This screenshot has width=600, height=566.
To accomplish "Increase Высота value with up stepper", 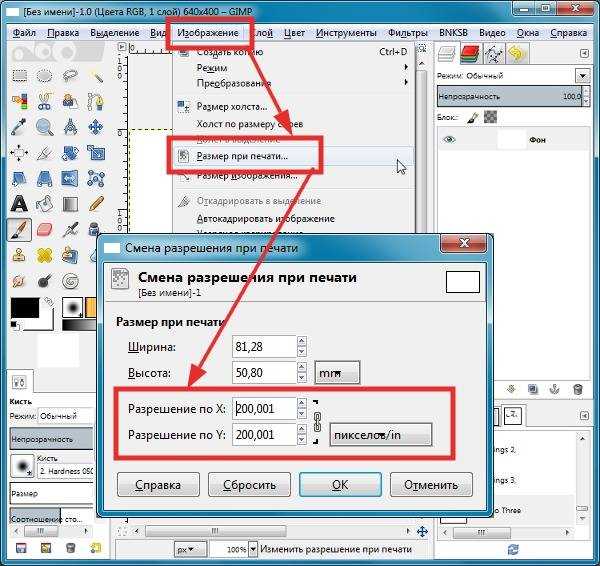I will pos(302,367).
